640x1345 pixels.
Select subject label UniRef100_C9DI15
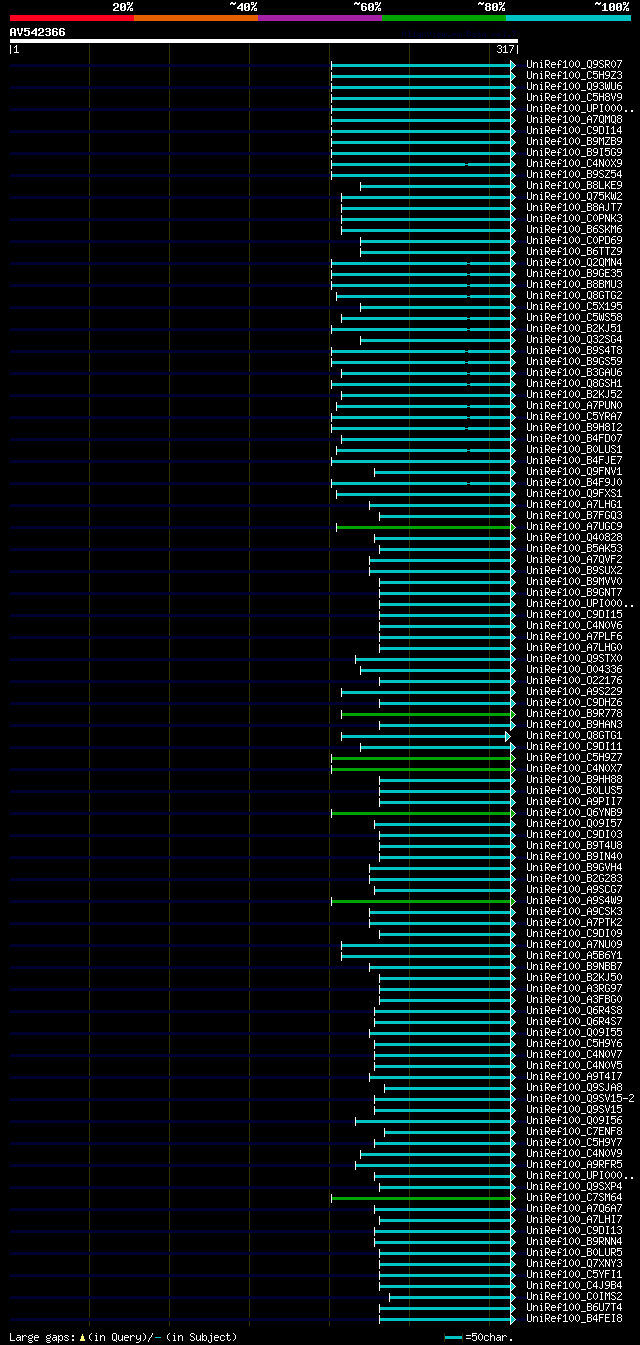573,615
